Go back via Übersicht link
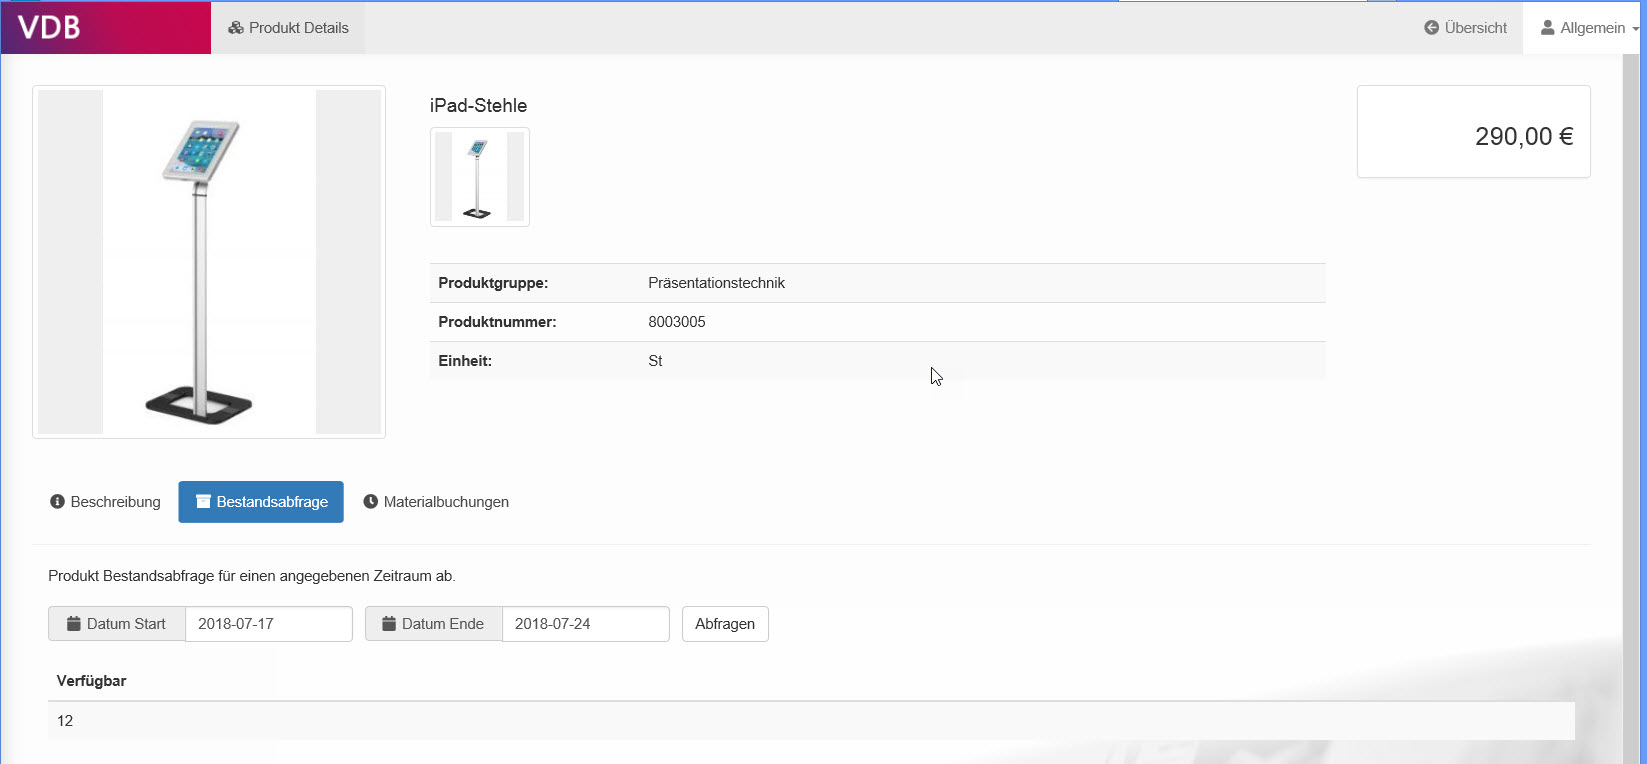The image size is (1647, 764). point(1465,28)
